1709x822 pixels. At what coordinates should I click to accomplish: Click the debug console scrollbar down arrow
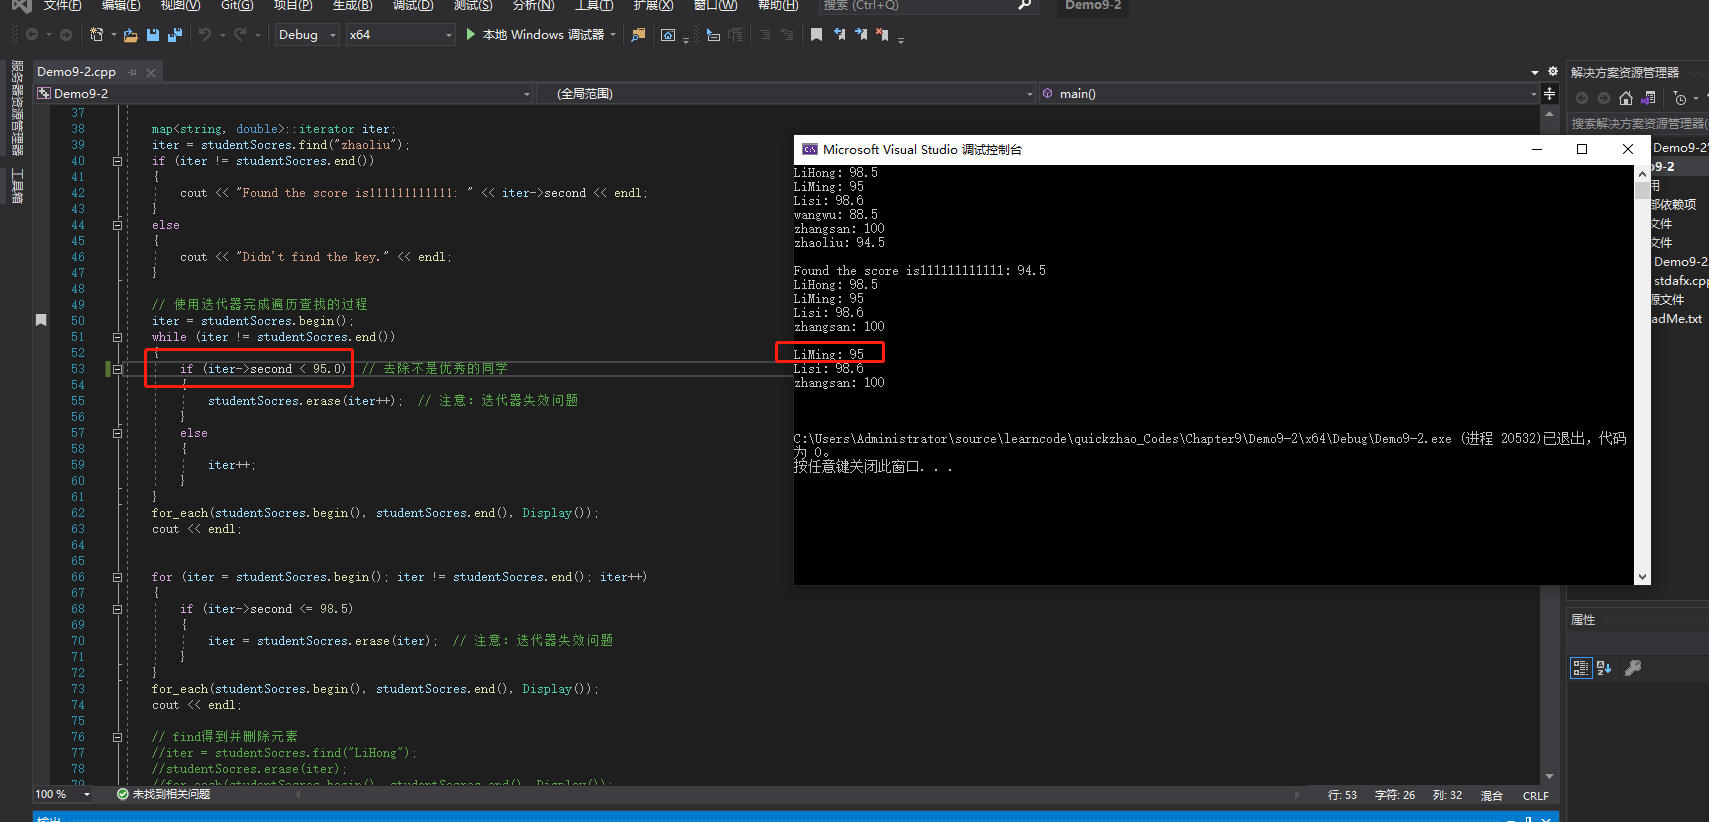(x=1642, y=577)
